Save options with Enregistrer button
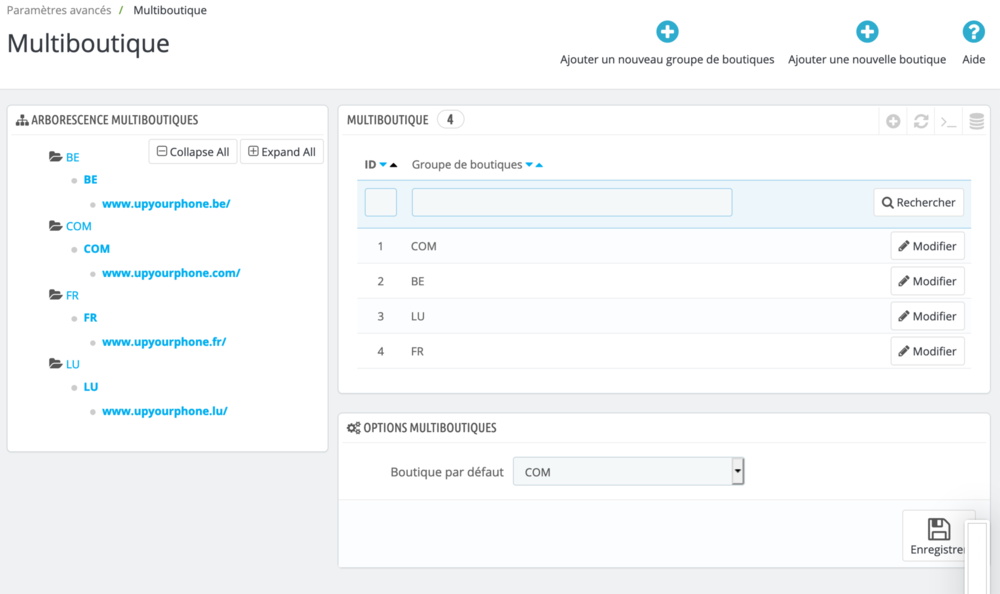The width and height of the screenshot is (1000, 594). tap(937, 536)
